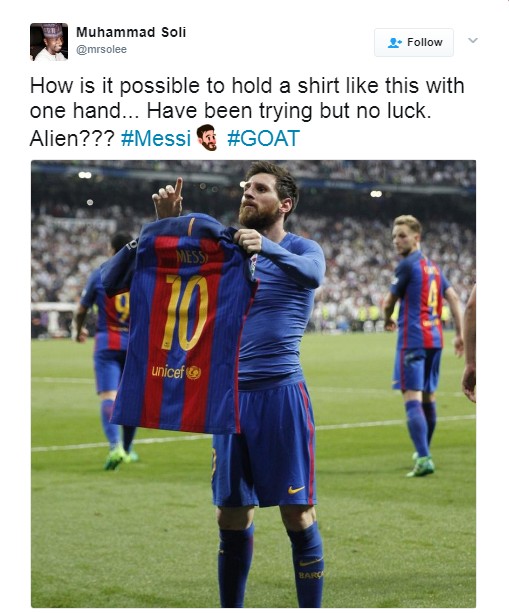Open Muhammad Soli's profile avatar picture
The image size is (509, 613).
pos(49,42)
